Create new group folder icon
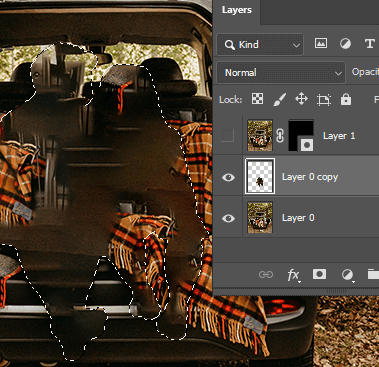 tap(373, 274)
